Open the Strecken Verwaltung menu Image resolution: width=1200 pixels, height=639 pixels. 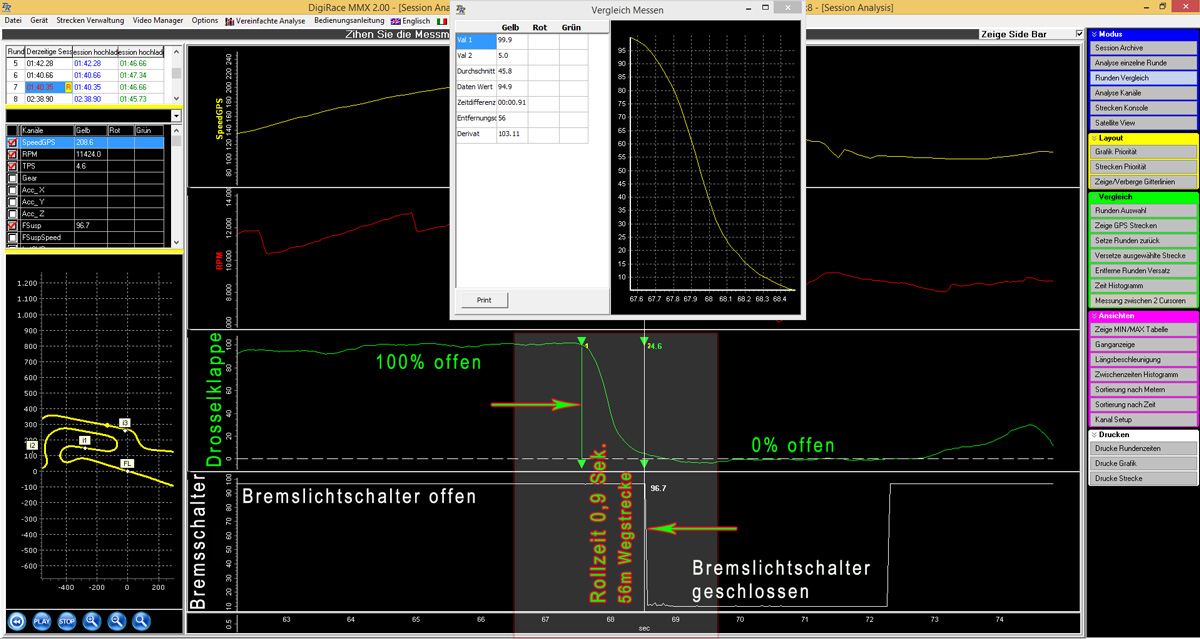point(90,20)
